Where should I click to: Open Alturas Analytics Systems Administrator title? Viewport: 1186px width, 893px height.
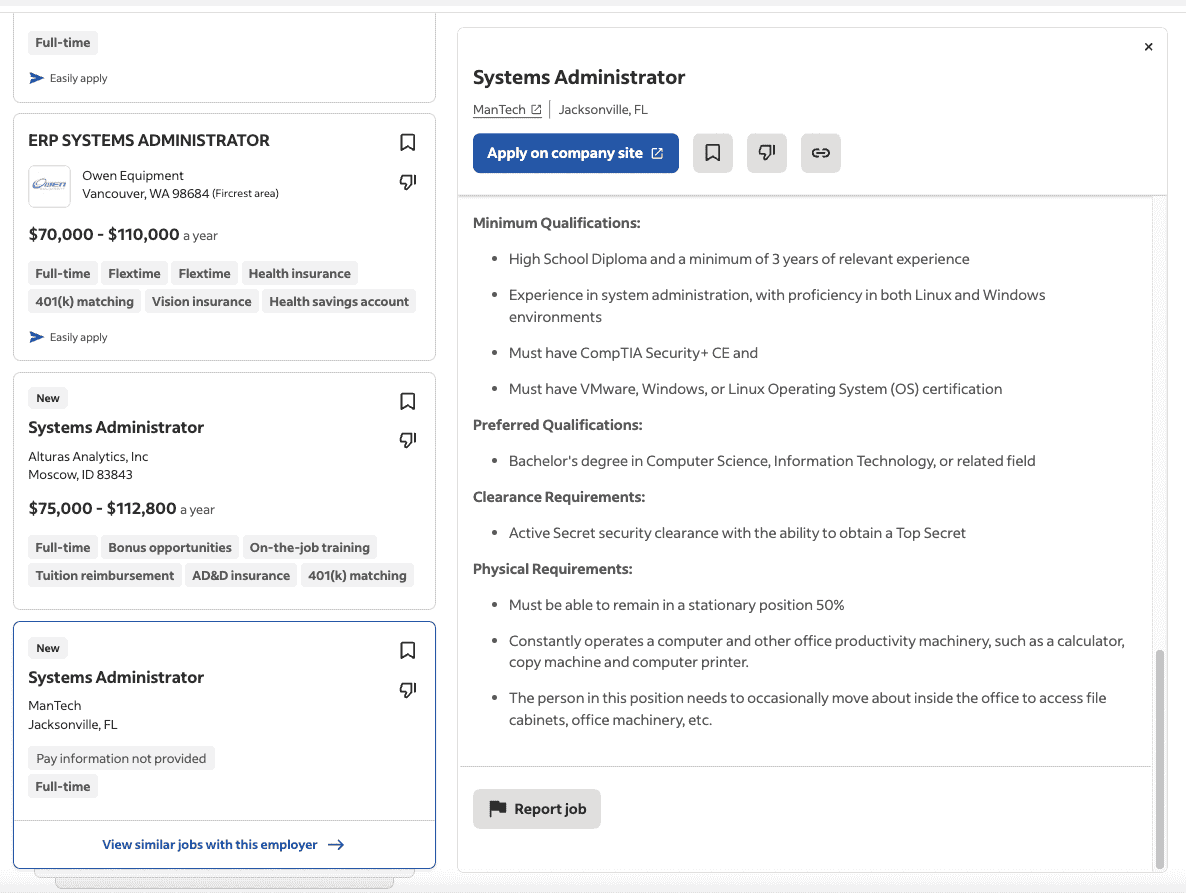pos(116,427)
